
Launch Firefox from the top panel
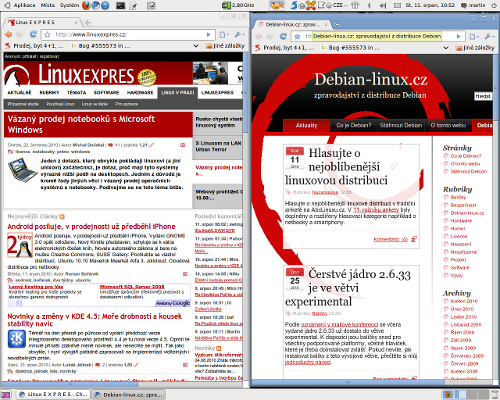point(86,5)
